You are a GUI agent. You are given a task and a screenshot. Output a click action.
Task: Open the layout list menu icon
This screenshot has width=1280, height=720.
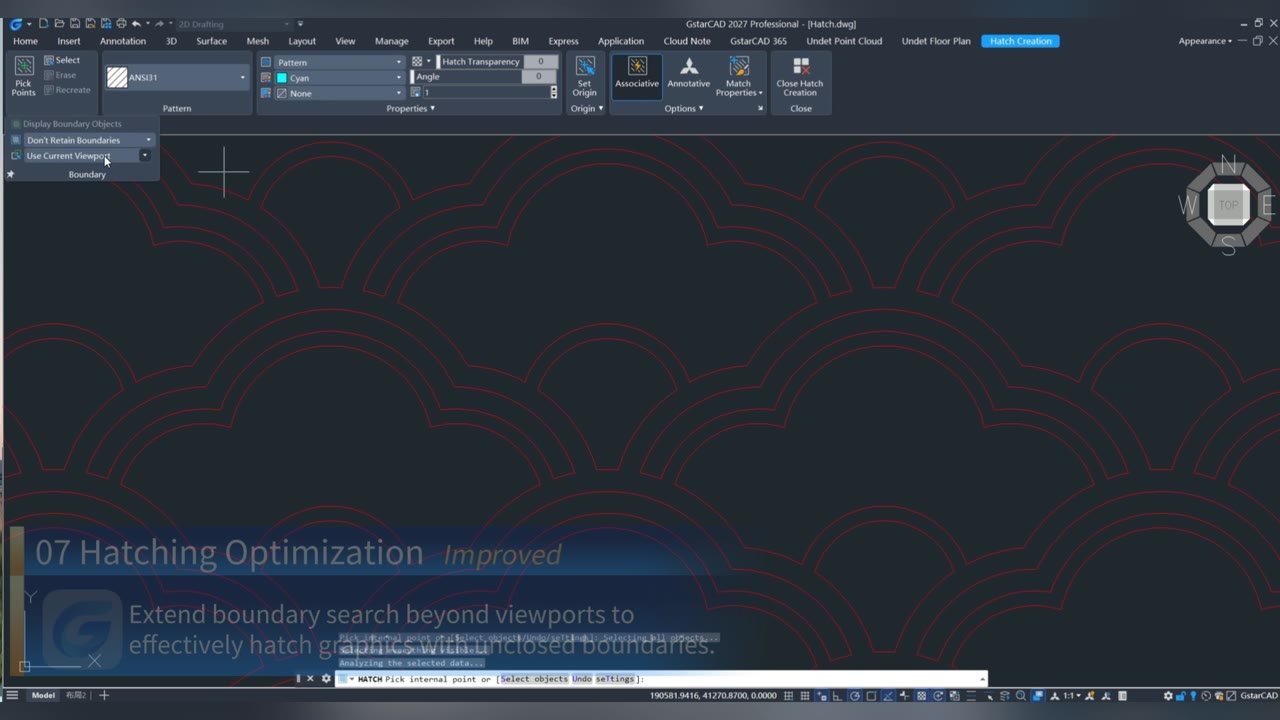(13, 695)
